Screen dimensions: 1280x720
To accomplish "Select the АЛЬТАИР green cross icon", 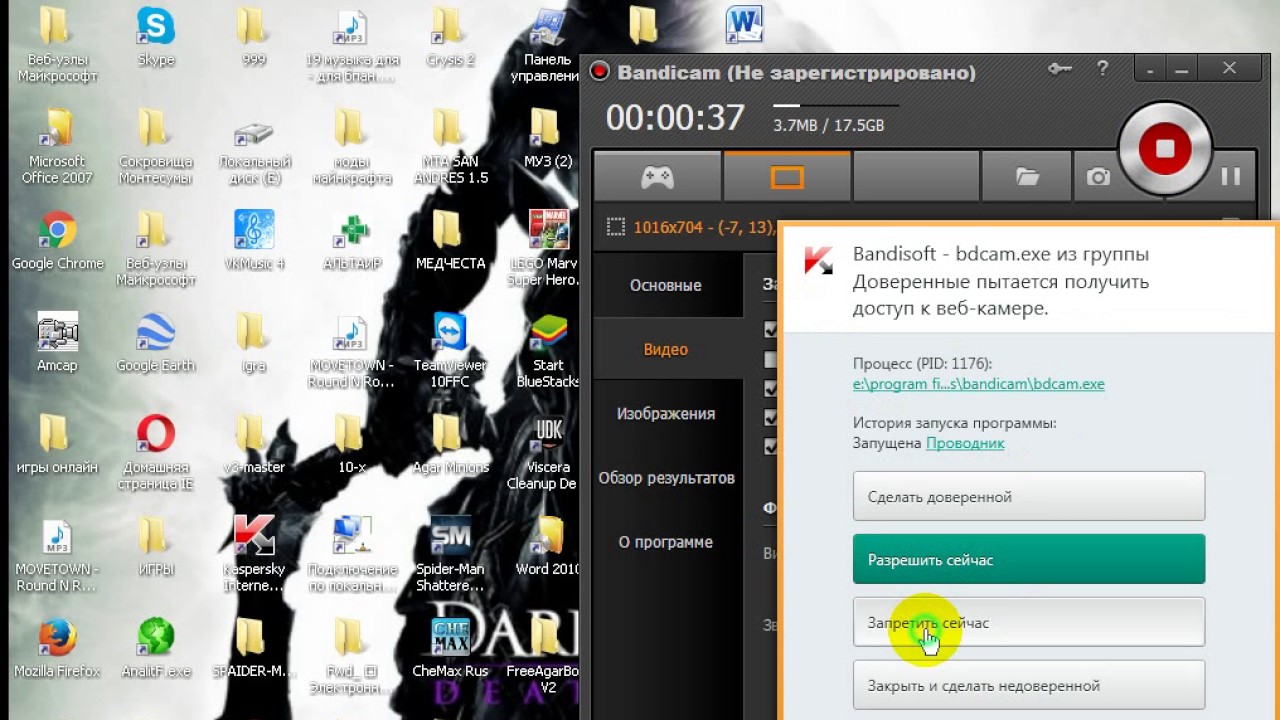I will click(354, 241).
